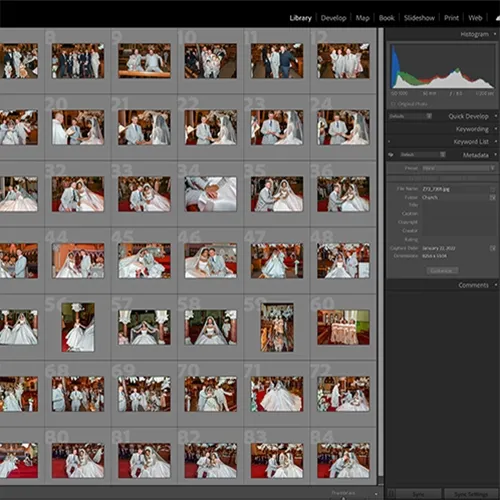Click the File Name batch rename icon
This screenshot has width=500, height=500.
492,189
